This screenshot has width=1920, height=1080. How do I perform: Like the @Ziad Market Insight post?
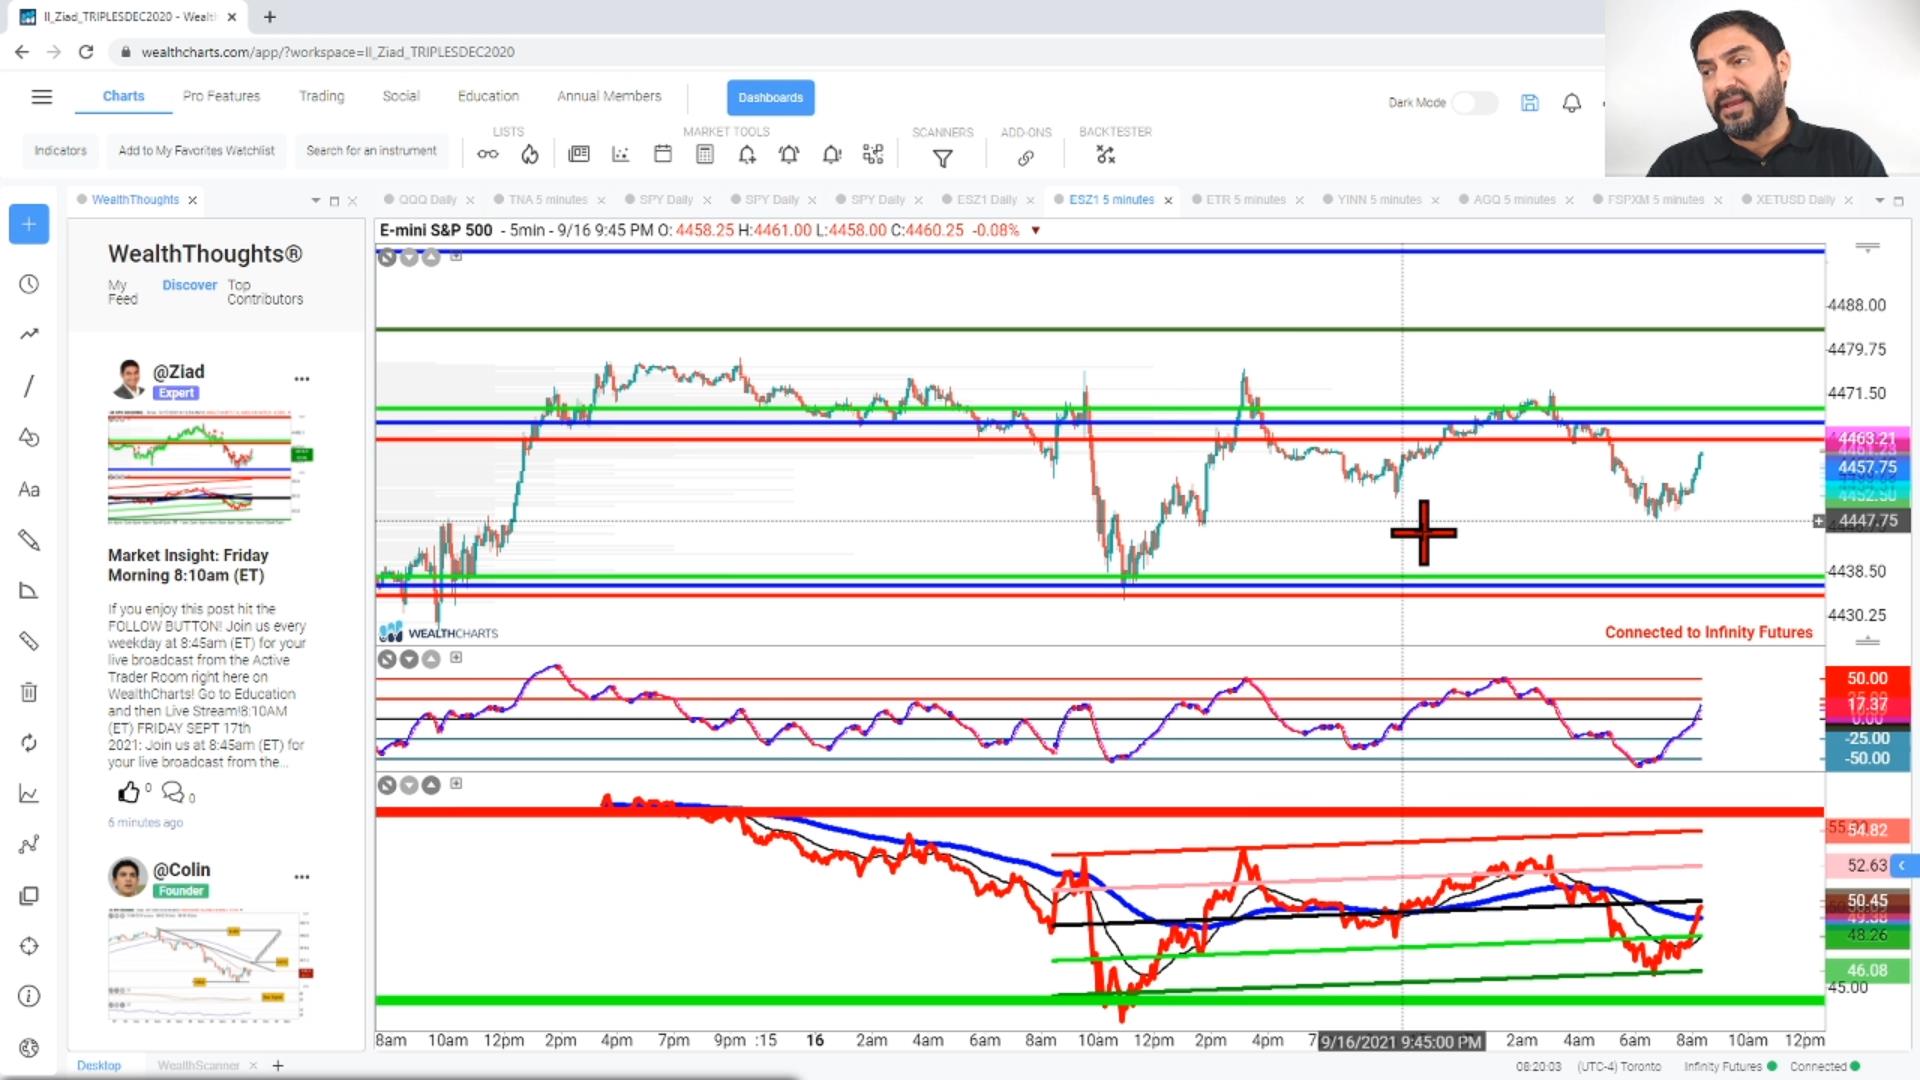click(x=129, y=793)
